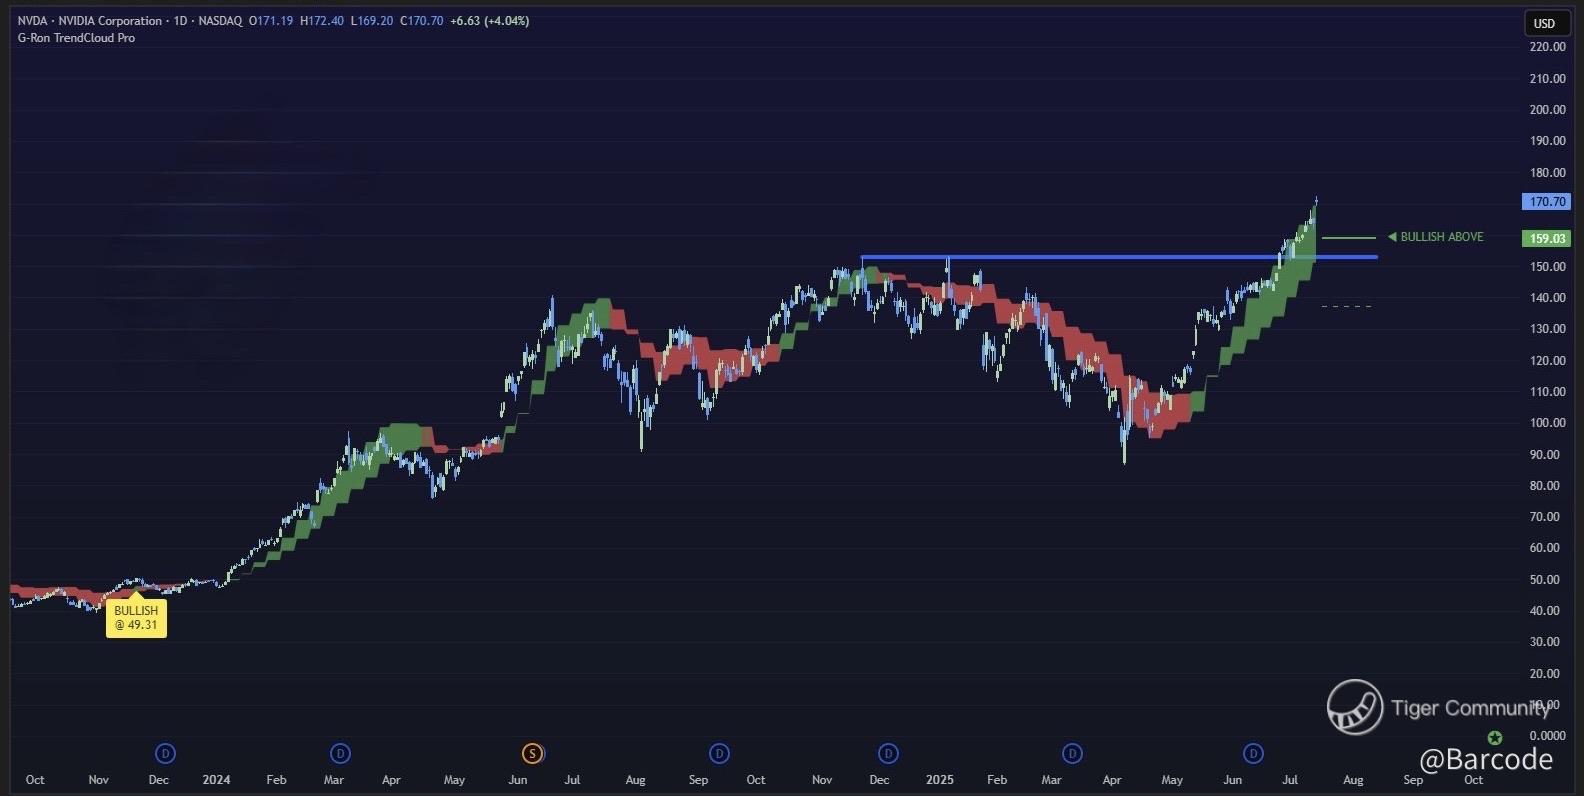This screenshot has width=1584, height=796.
Task: Click 40.00 on the price axis
Action: tap(1545, 611)
